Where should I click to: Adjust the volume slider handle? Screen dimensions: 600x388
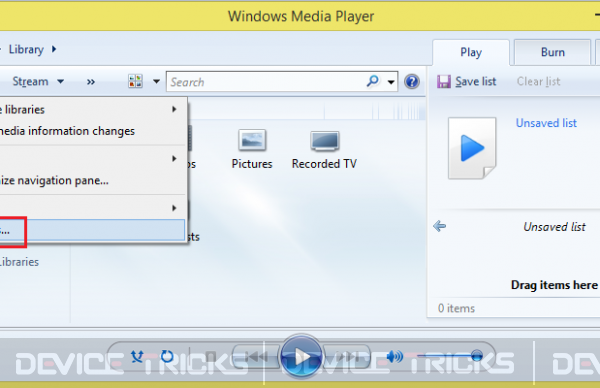click(477, 356)
